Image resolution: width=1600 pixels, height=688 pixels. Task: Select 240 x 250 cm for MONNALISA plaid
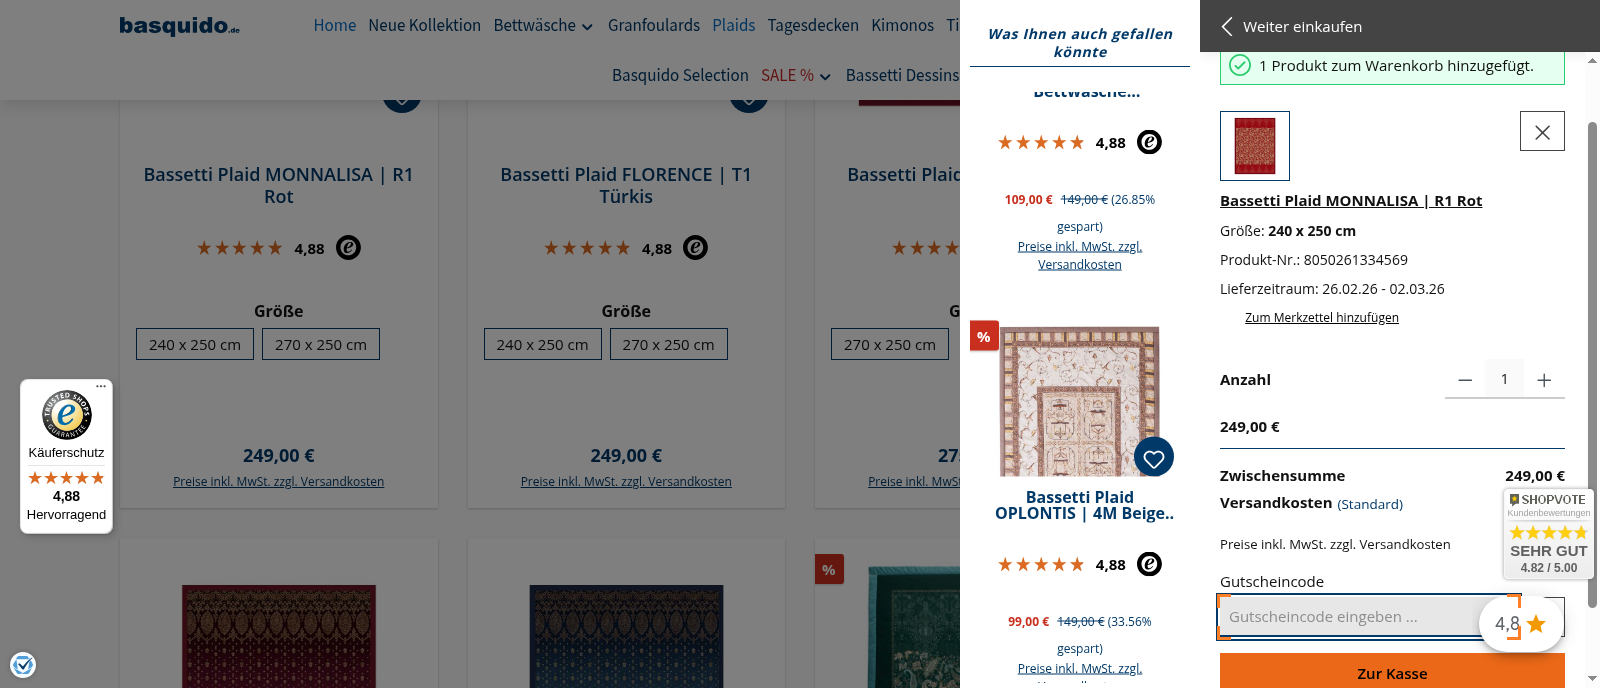point(195,344)
